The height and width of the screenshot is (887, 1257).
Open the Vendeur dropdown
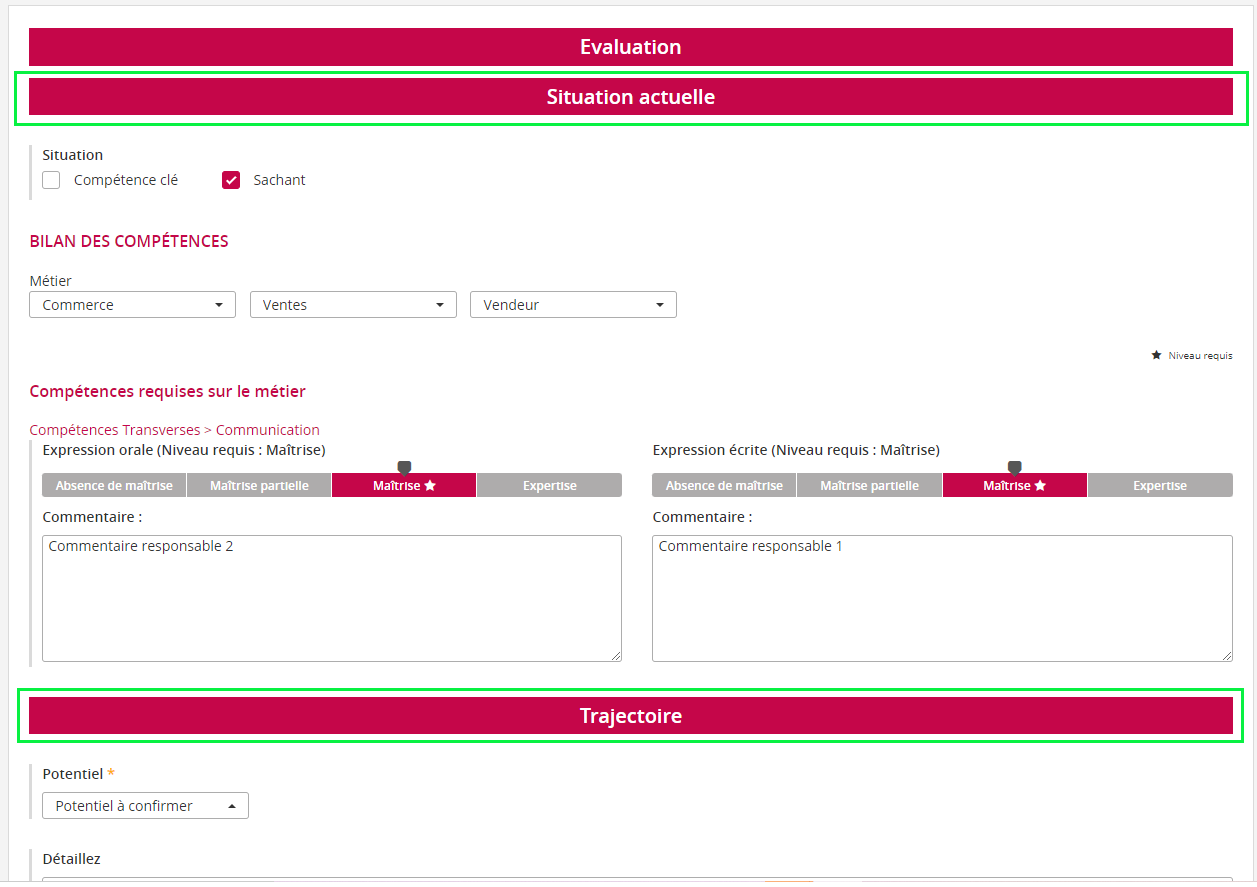[x=573, y=305]
